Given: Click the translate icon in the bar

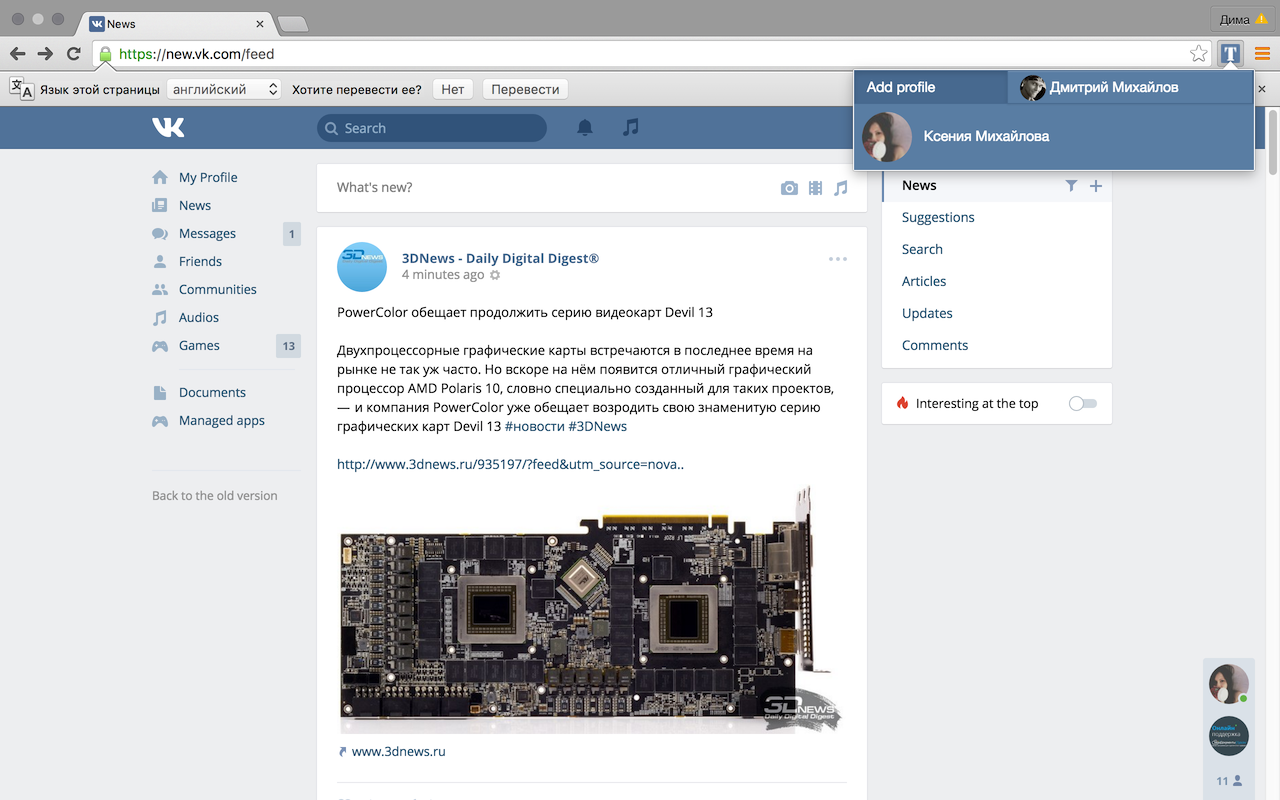Looking at the screenshot, I should click(21, 89).
